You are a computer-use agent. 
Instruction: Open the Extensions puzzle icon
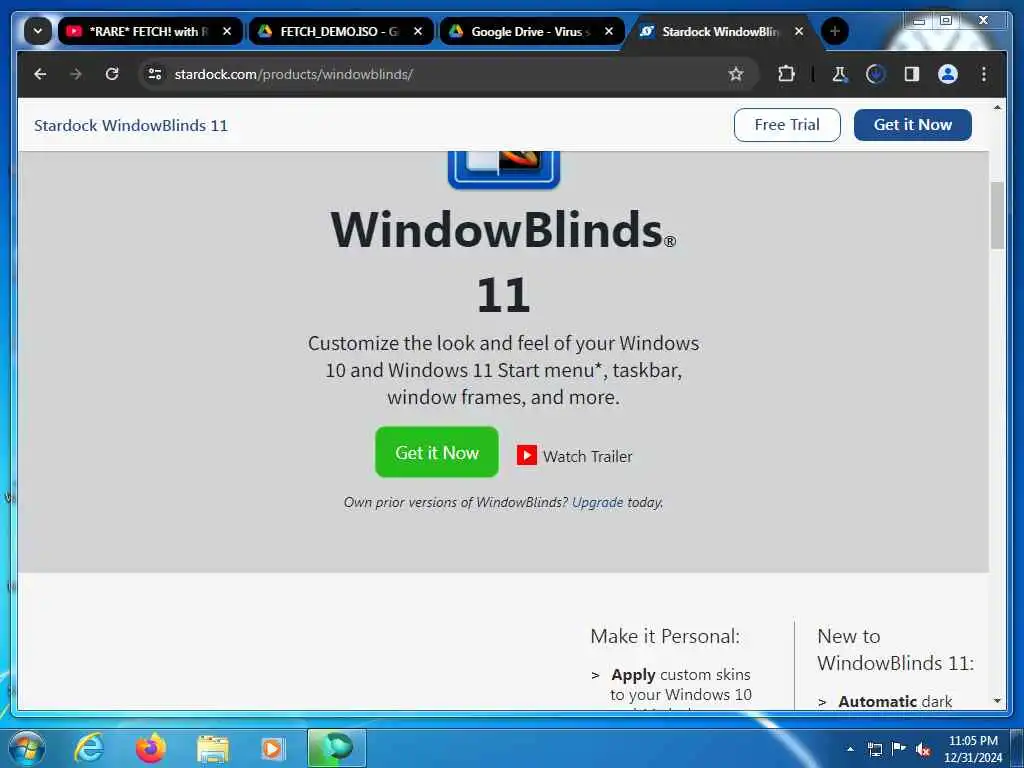point(786,74)
